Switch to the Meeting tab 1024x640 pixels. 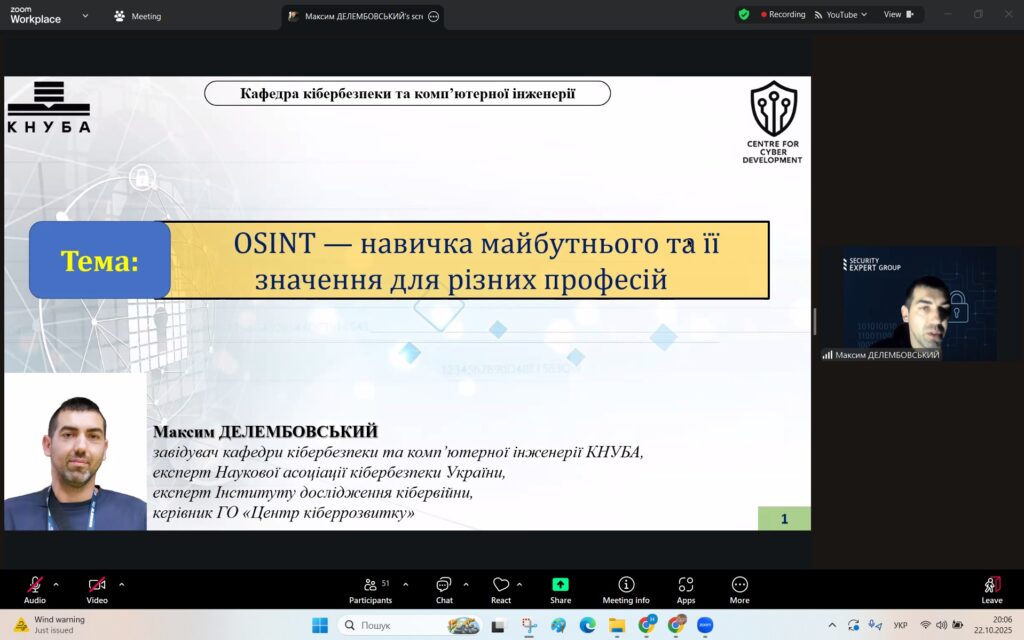click(138, 16)
